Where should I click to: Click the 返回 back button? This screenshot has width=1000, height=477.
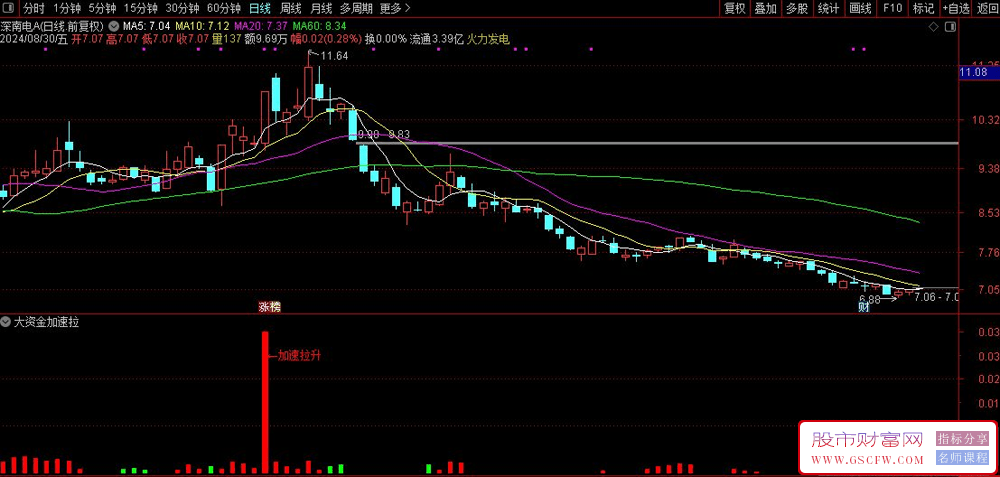(987, 8)
